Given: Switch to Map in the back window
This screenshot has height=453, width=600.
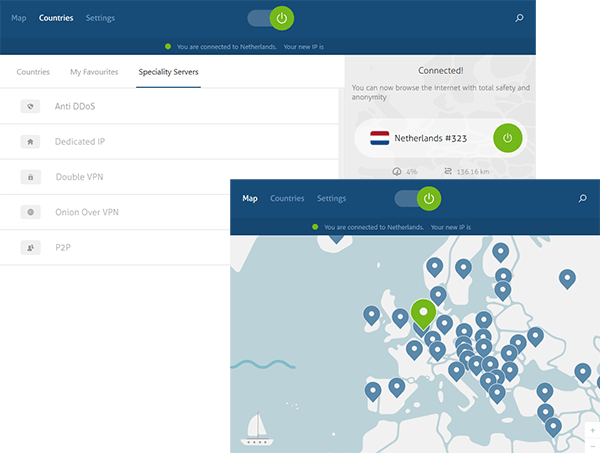Looking at the screenshot, I should click(x=19, y=18).
